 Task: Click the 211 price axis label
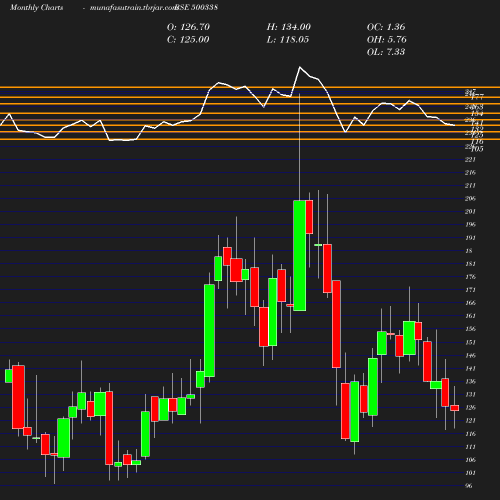click(x=470, y=186)
